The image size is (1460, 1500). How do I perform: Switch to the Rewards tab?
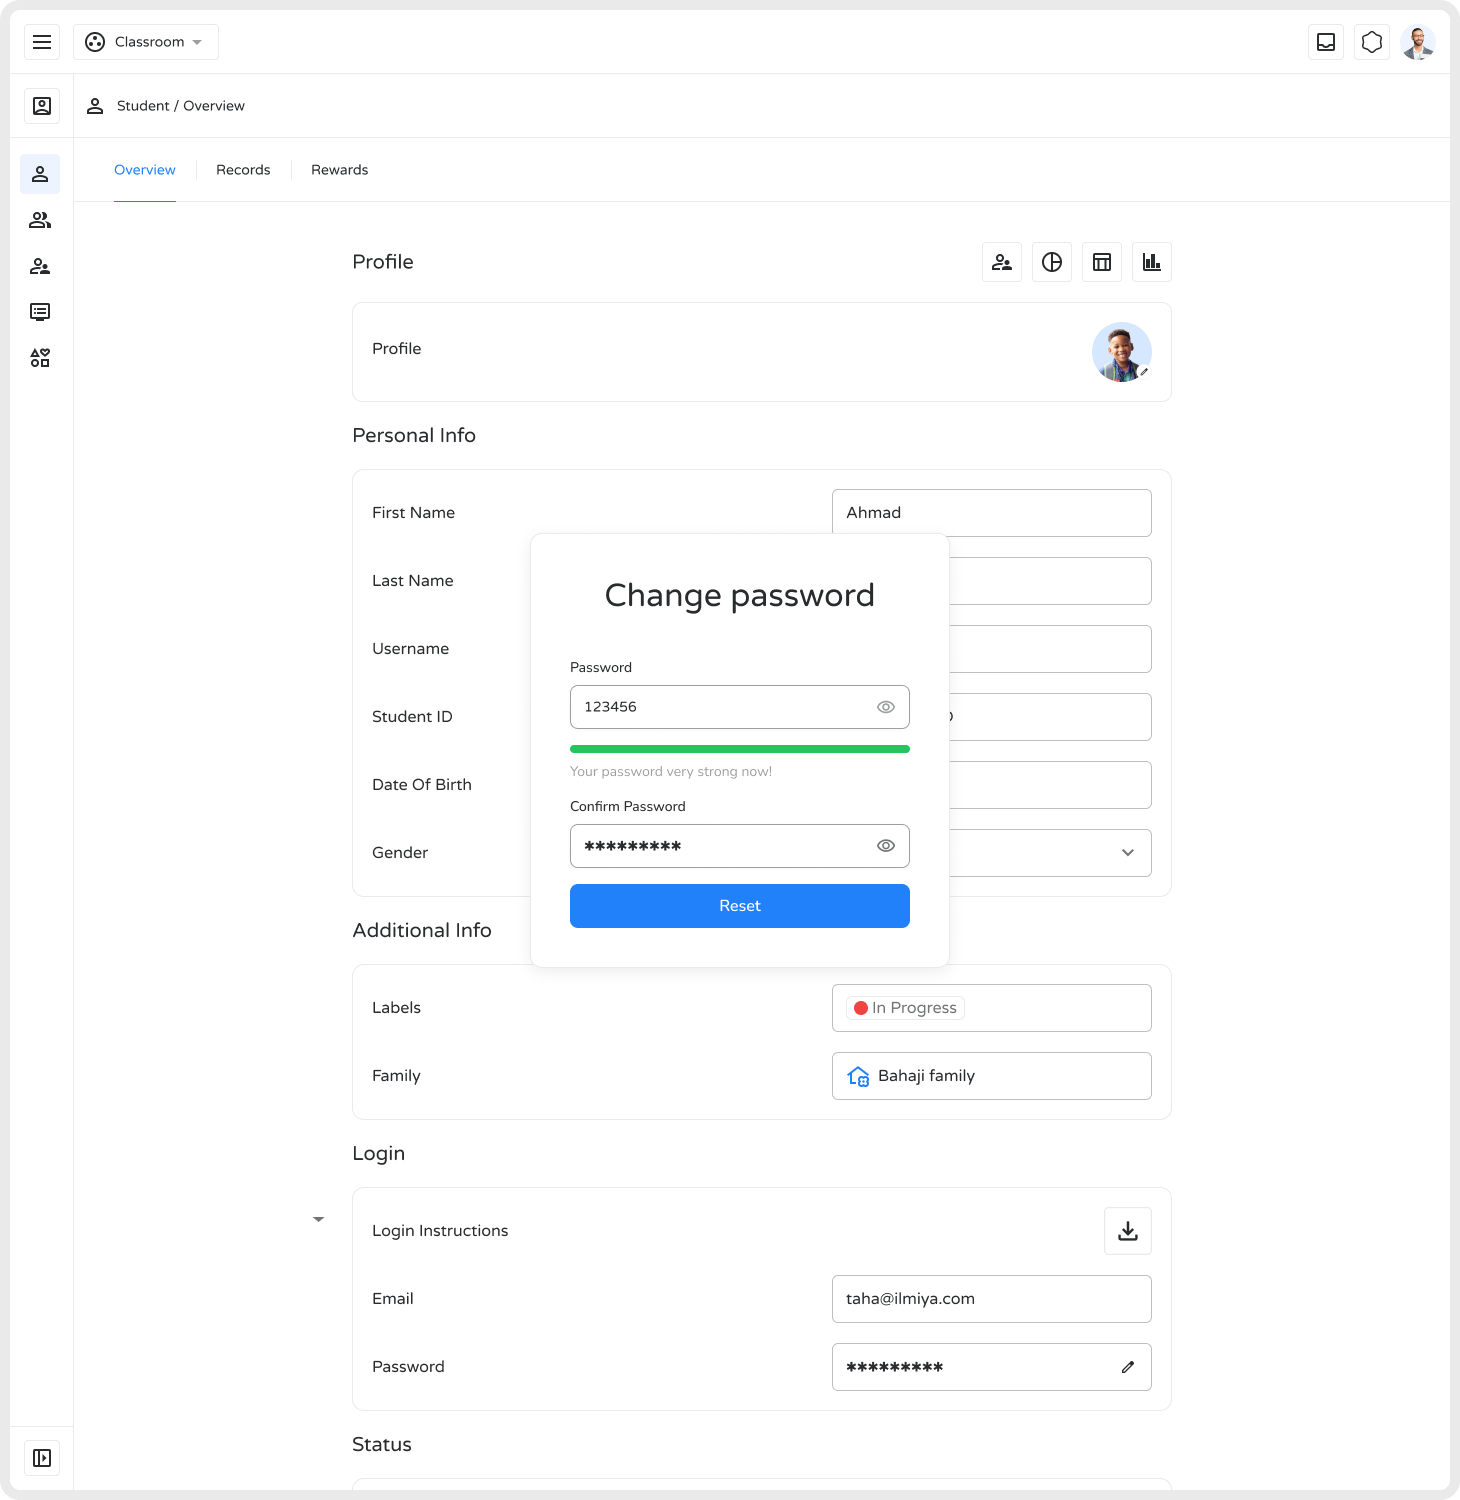[x=339, y=170]
